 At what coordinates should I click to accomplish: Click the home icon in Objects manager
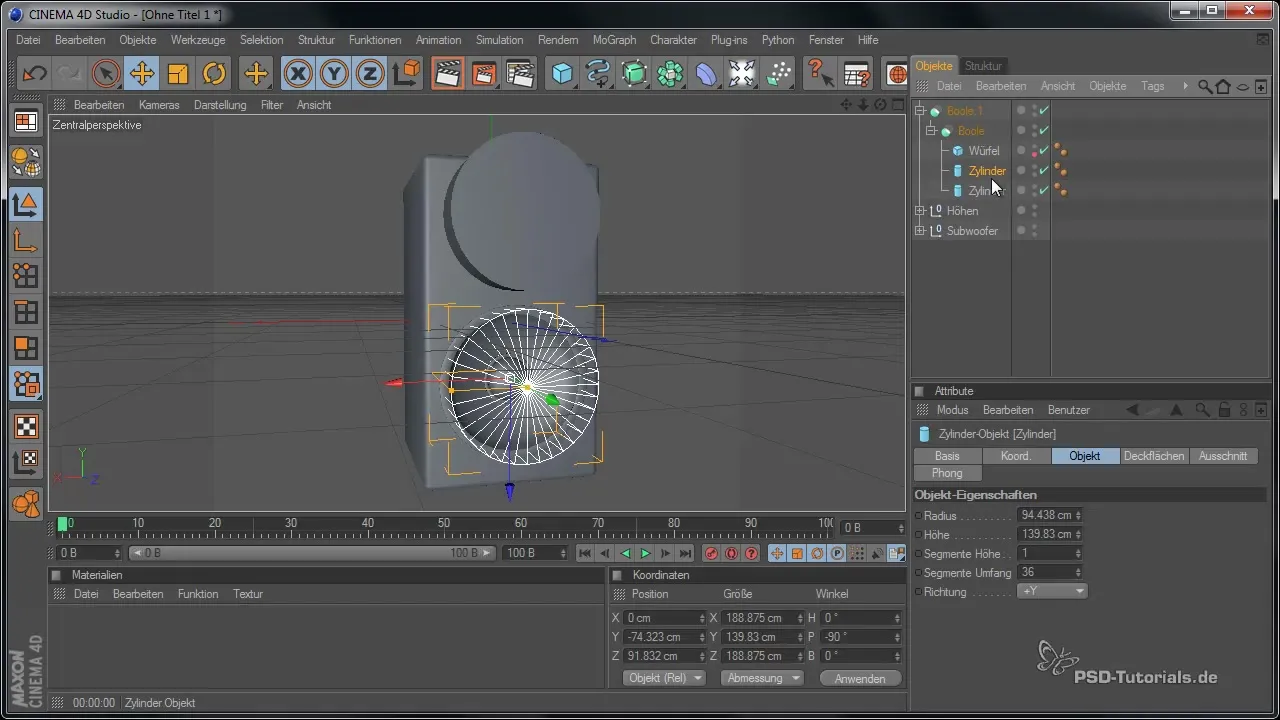tap(1222, 86)
